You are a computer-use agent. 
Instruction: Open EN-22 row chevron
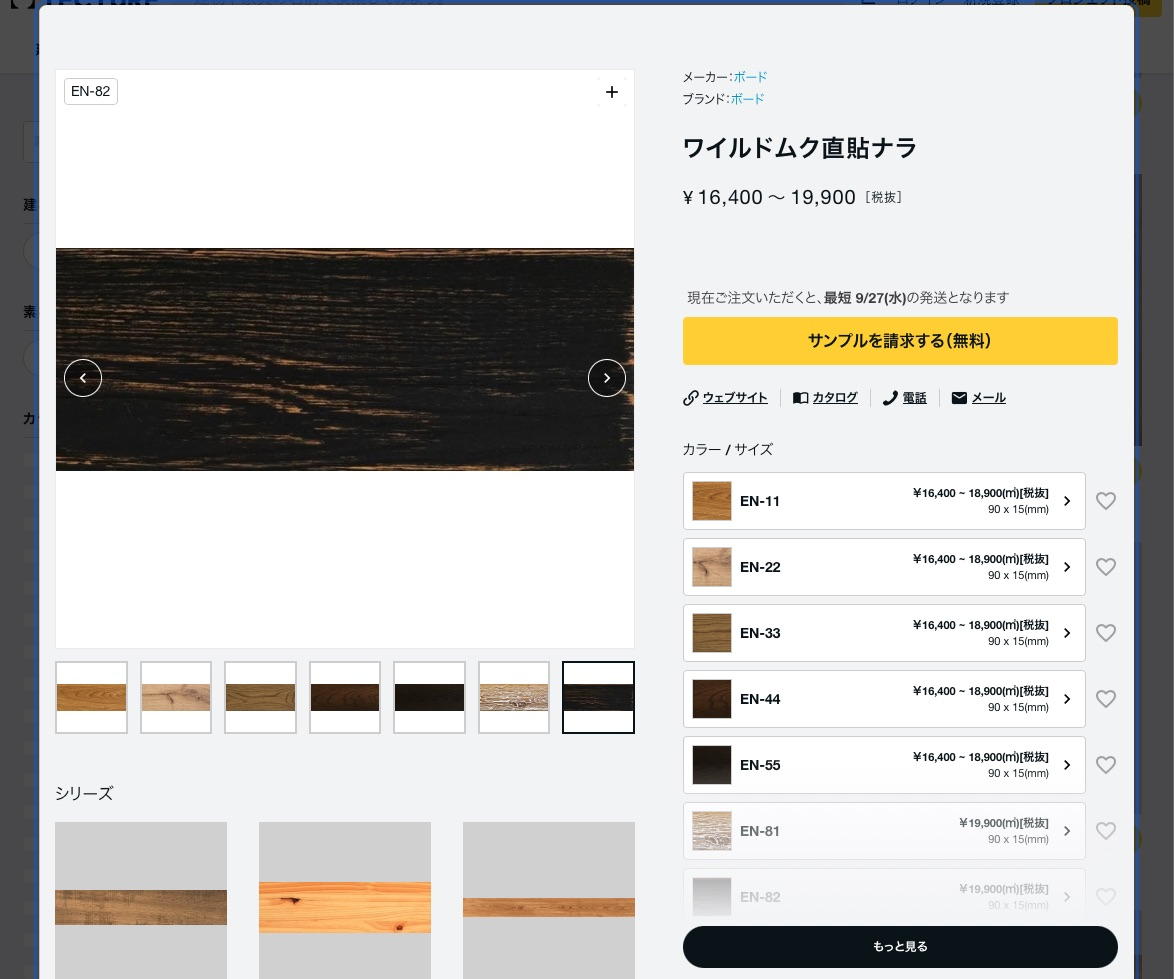[1067, 567]
